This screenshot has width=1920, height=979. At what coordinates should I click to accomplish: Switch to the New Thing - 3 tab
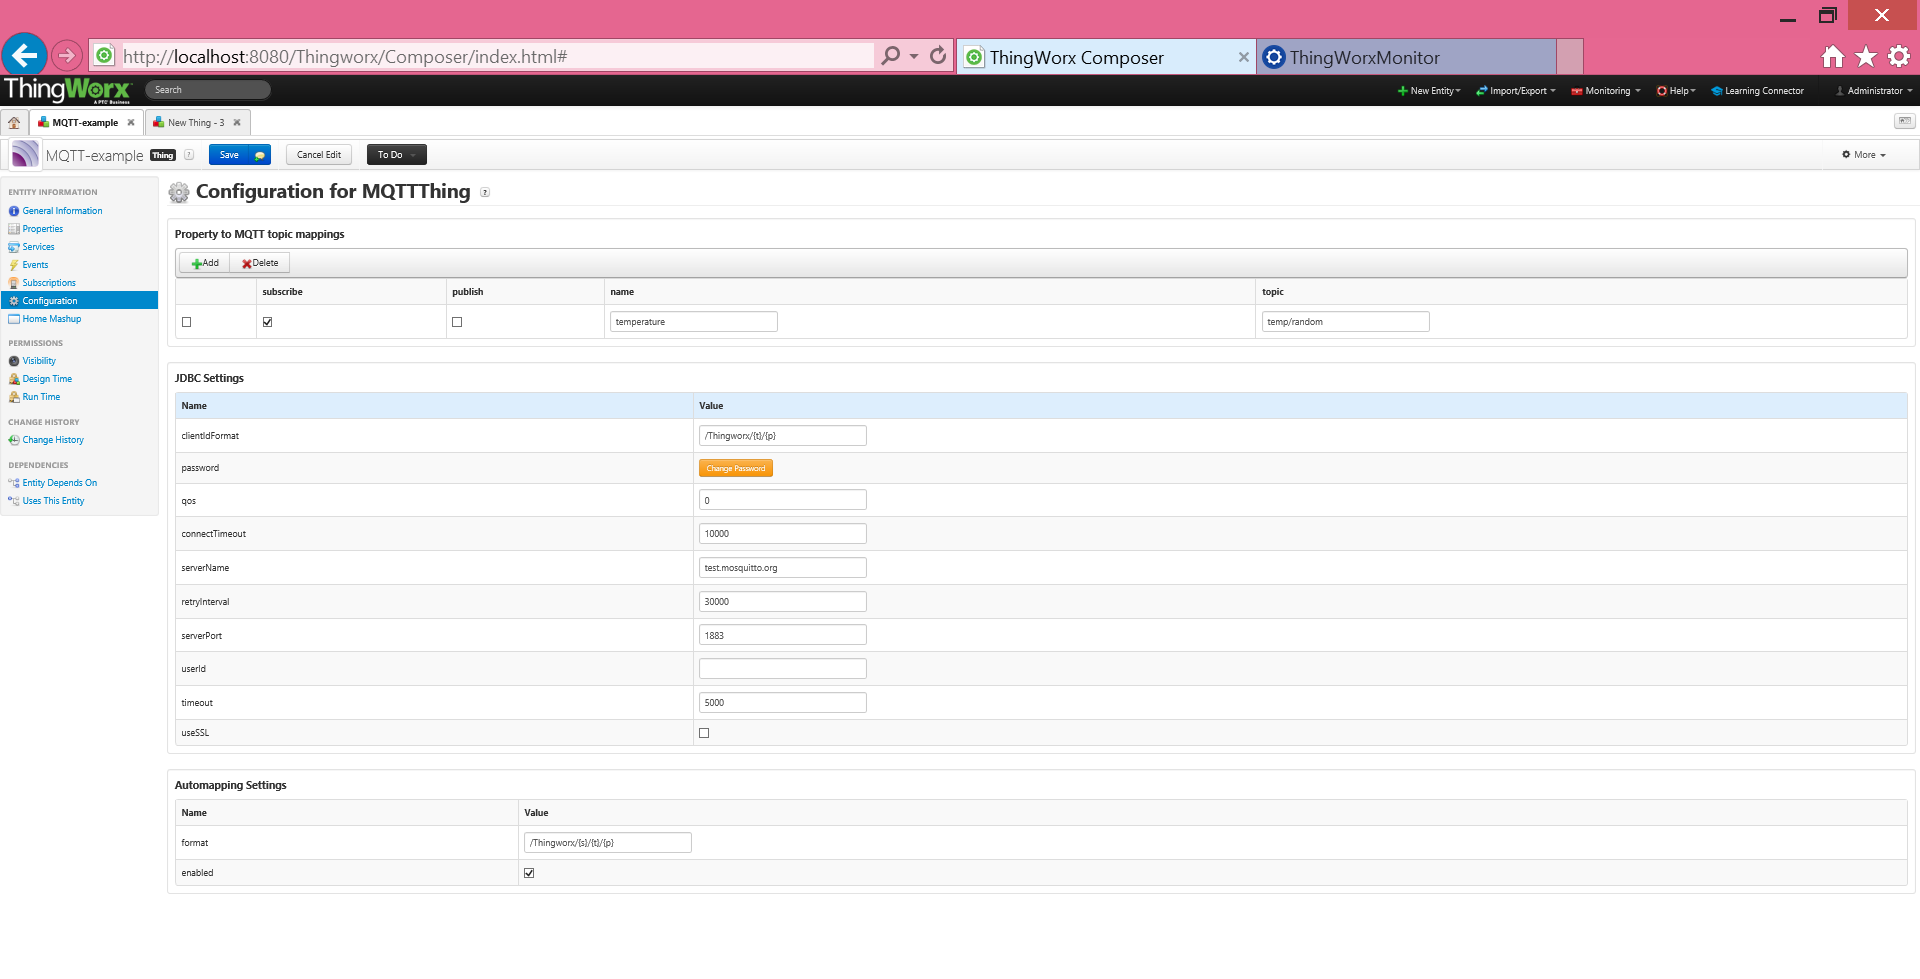(196, 123)
